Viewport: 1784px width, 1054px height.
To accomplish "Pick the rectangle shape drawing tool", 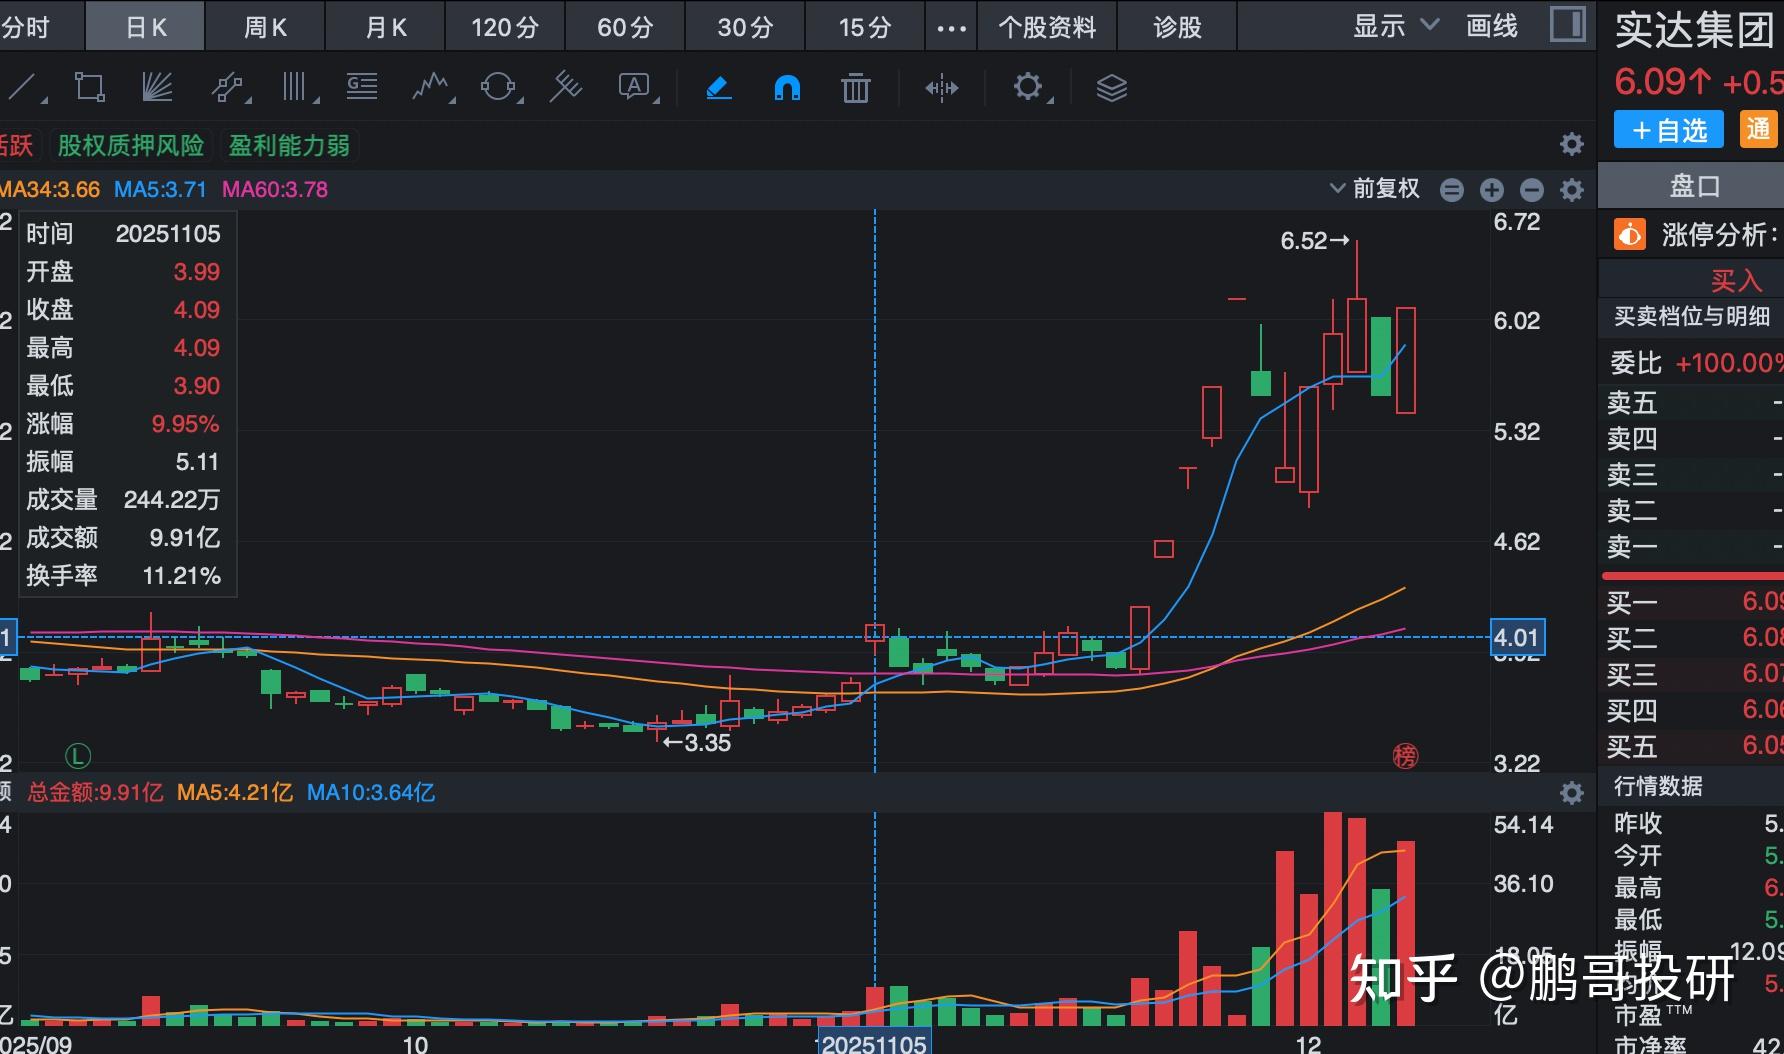I will [90, 88].
